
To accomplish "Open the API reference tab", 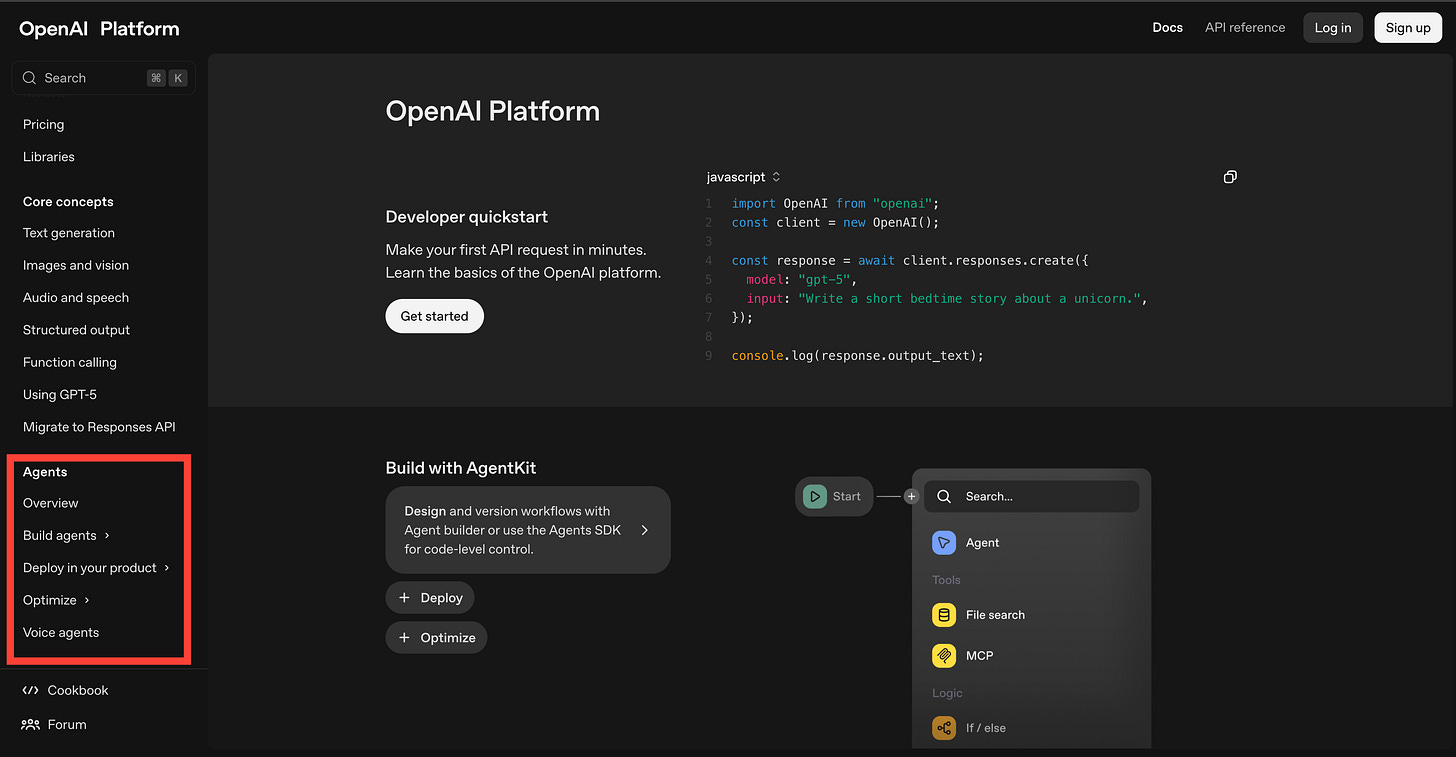I will (1245, 27).
